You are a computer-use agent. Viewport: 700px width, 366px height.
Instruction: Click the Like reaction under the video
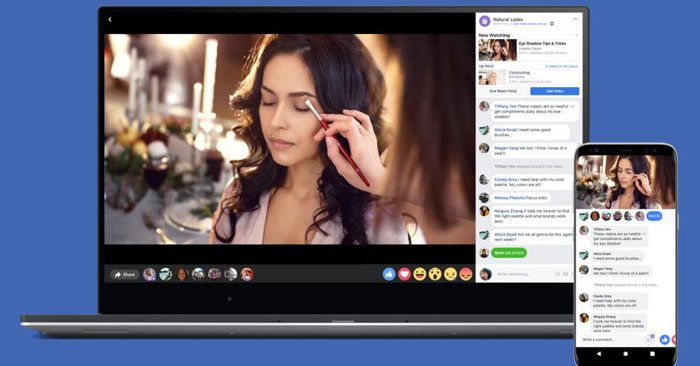tap(389, 274)
